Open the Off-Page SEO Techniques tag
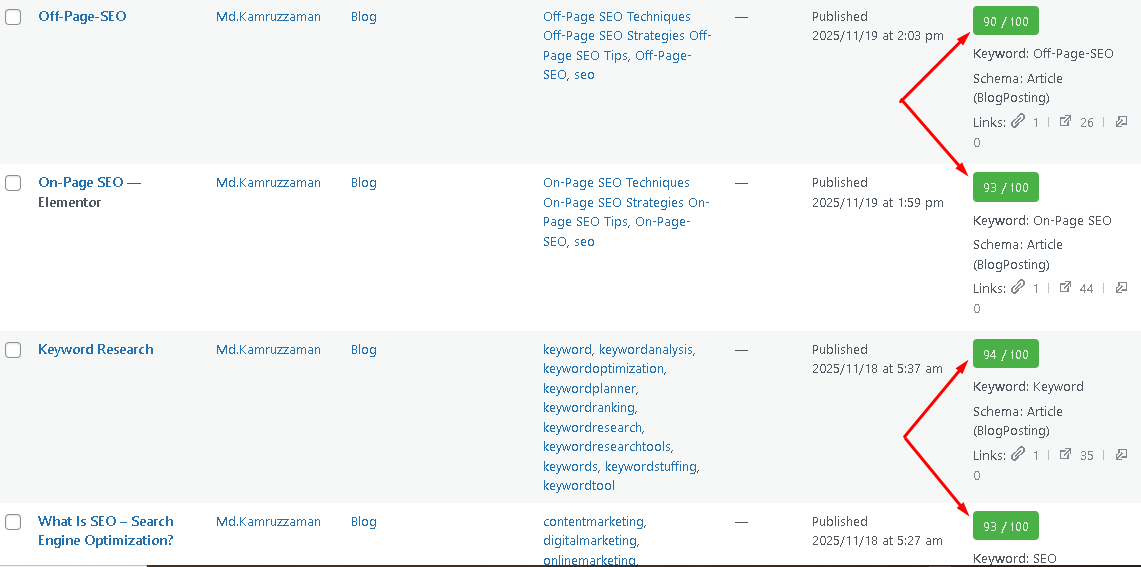This screenshot has width=1141, height=567. [616, 17]
